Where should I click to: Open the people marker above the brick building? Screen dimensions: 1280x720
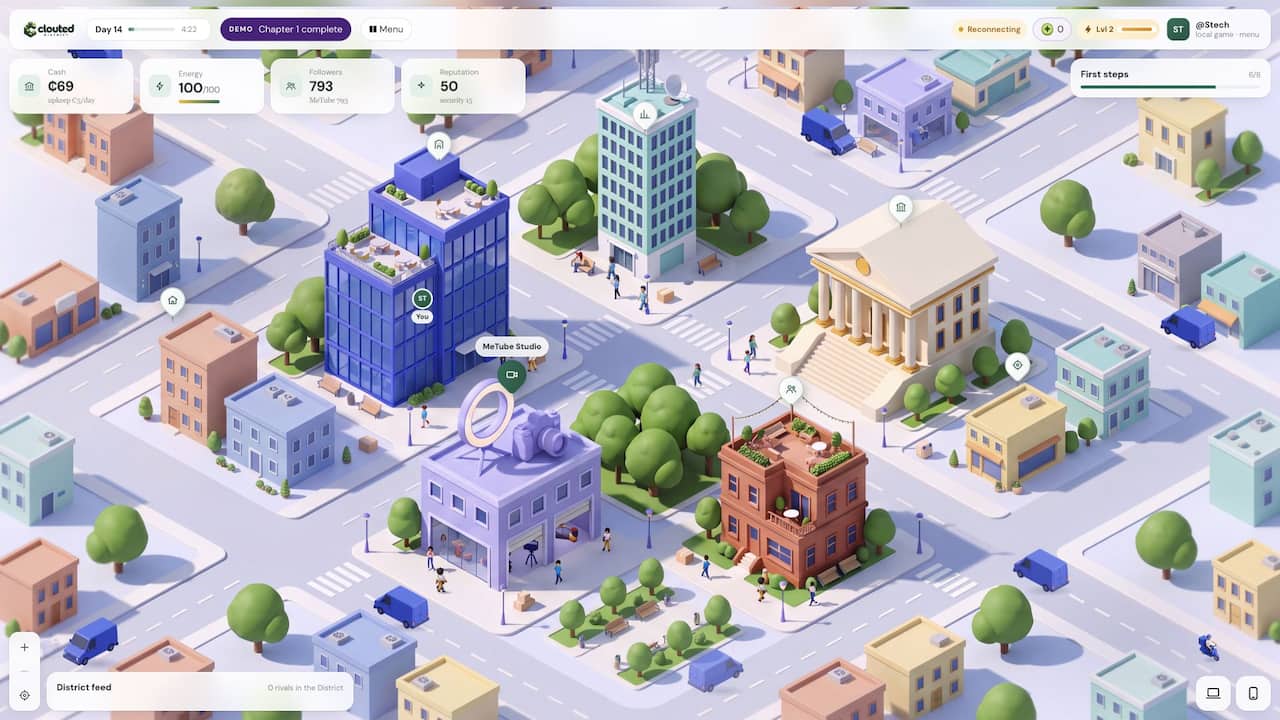(791, 389)
